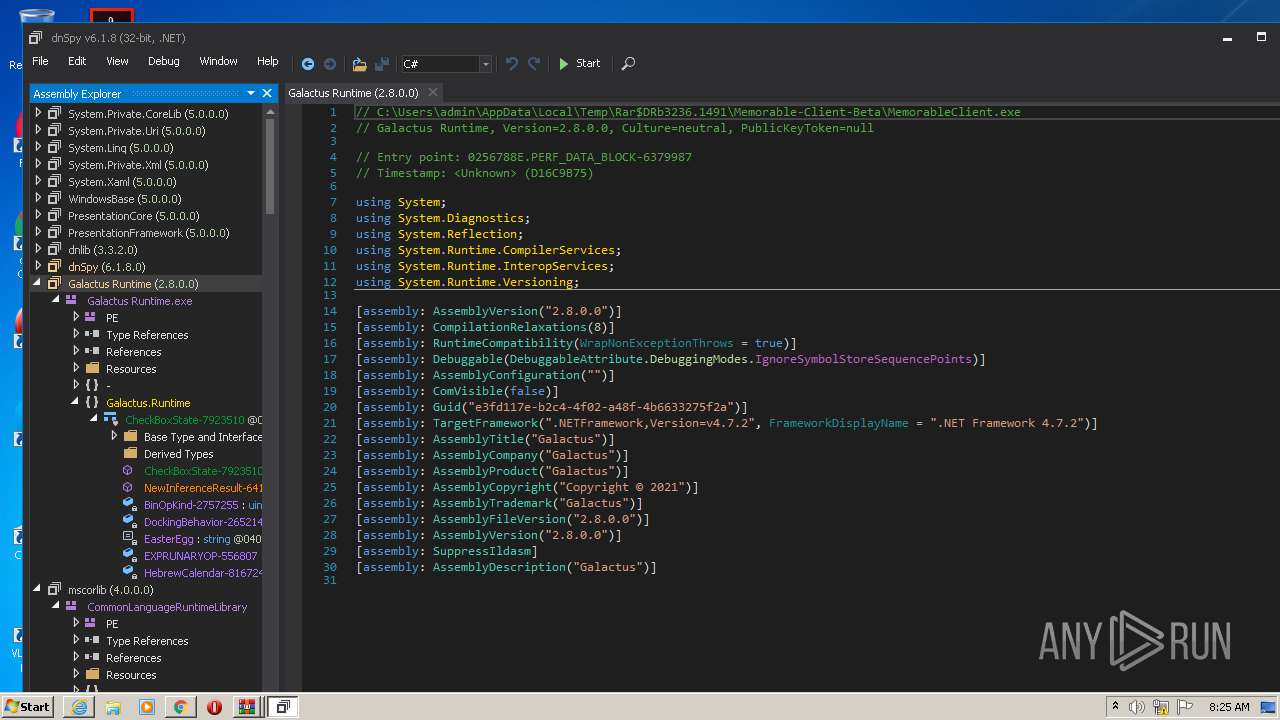1280x720 pixels.
Task: Select the BinOpKind-2757255 field
Action: (x=191, y=505)
